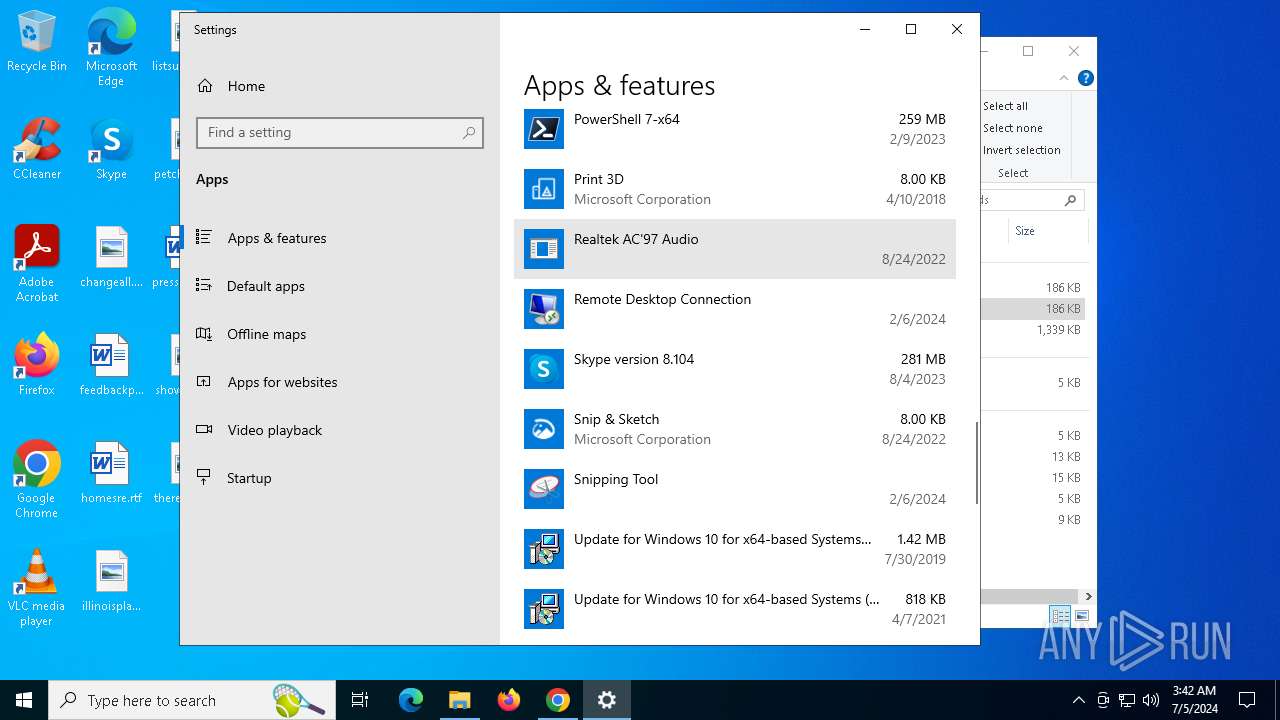Click the Size column header in Explorer
Screen dimensions: 1280x720
pyautogui.click(x=1025, y=231)
